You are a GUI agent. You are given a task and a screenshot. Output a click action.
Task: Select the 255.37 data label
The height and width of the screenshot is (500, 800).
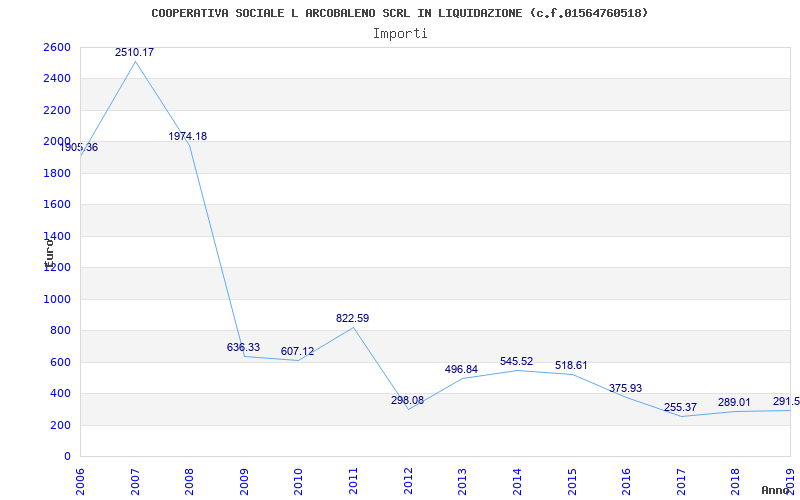coord(681,408)
